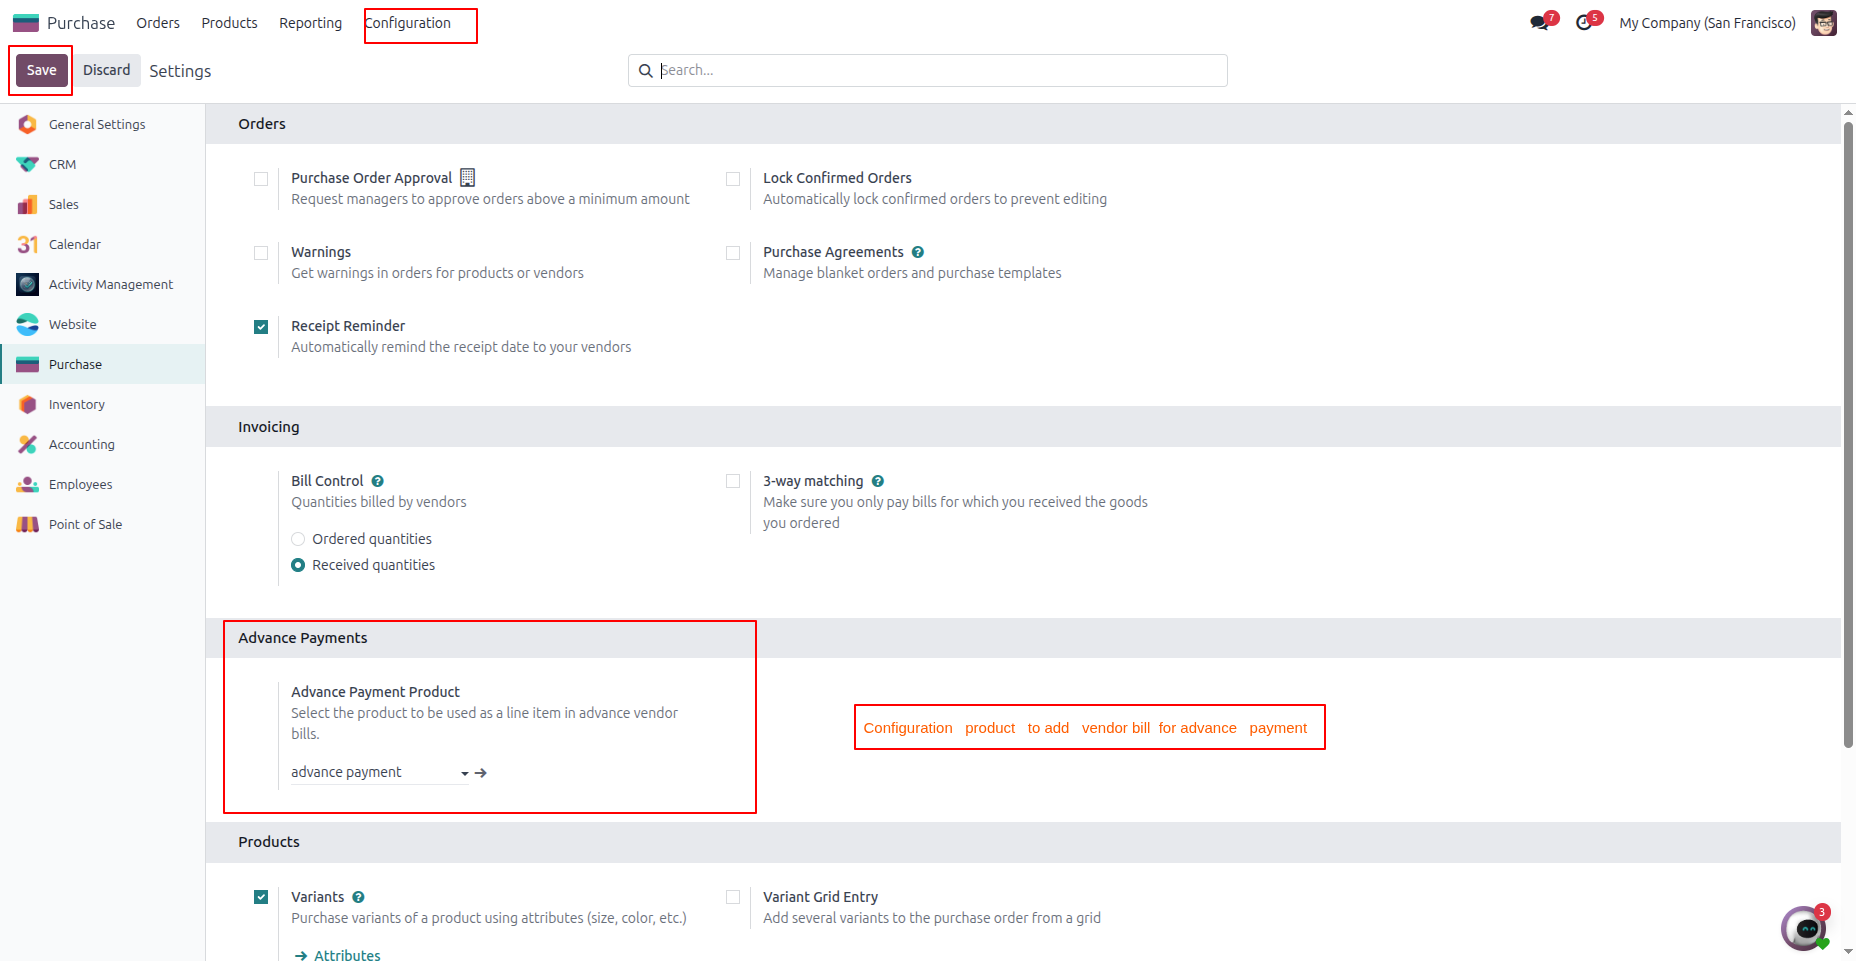Open the Reporting menu
The width and height of the screenshot is (1856, 961).
point(310,23)
